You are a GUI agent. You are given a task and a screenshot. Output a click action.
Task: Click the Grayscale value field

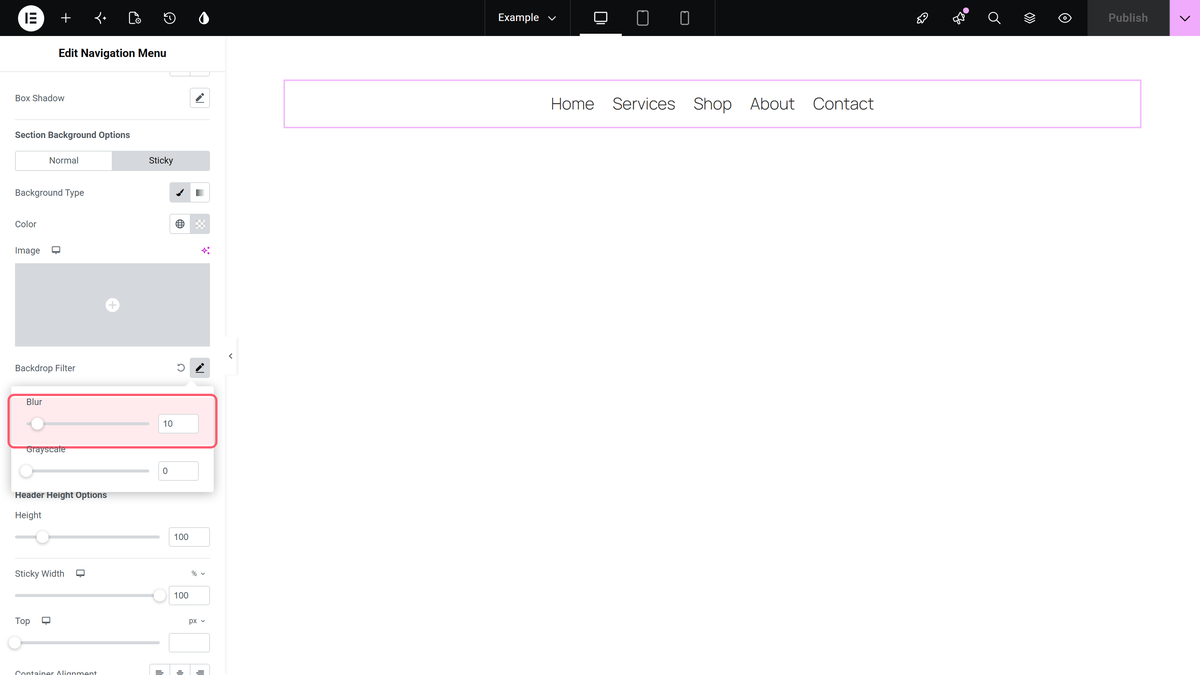[178, 471]
